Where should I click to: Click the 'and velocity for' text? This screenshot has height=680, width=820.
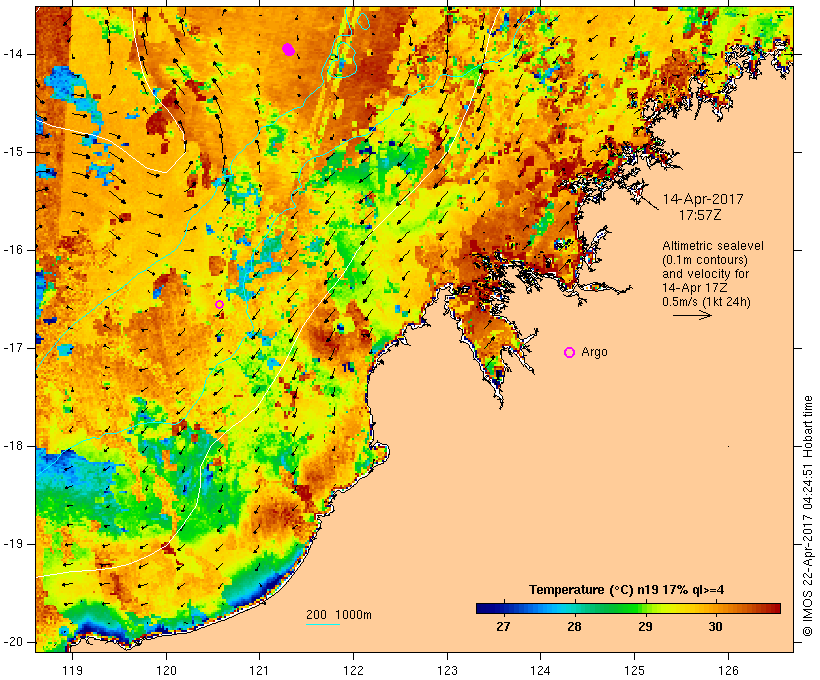coord(705,274)
